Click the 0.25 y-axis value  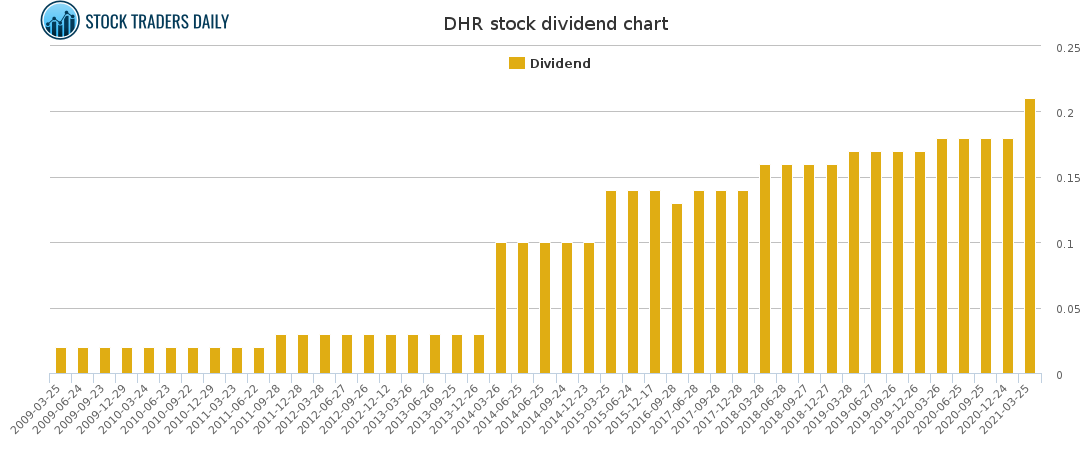(1068, 47)
